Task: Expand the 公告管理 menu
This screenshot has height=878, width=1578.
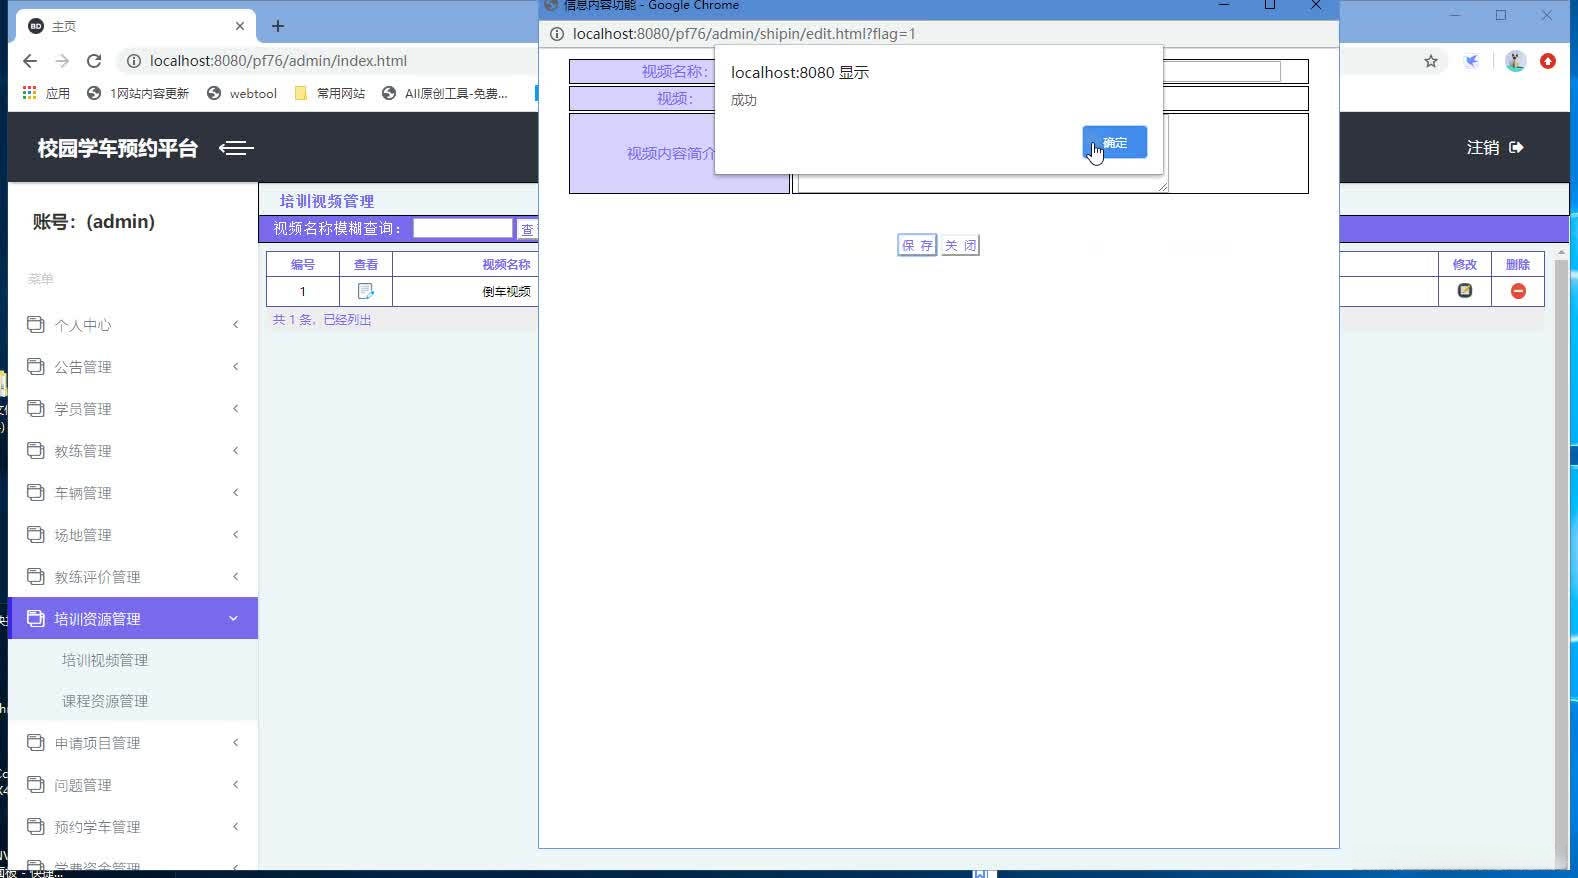Action: coord(133,367)
